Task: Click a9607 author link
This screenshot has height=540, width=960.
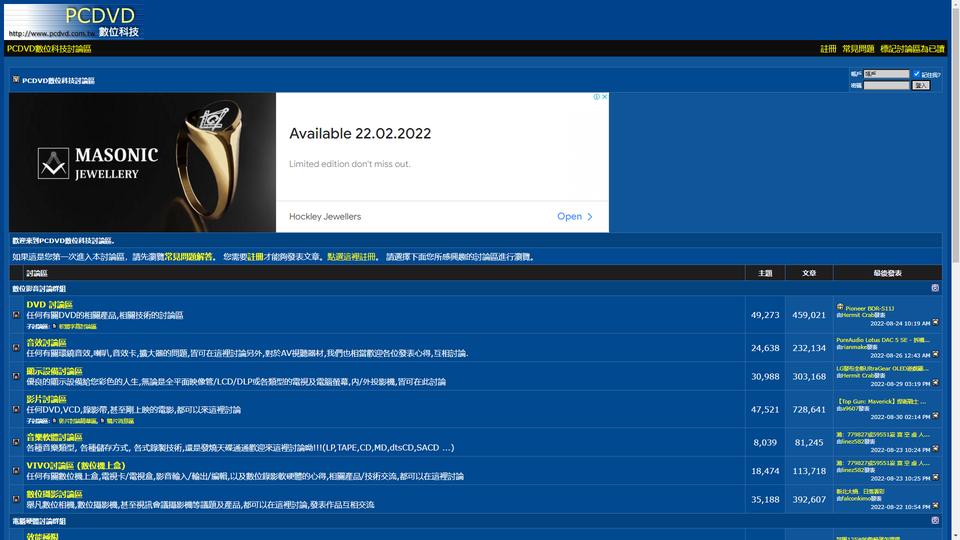Action: pos(849,408)
